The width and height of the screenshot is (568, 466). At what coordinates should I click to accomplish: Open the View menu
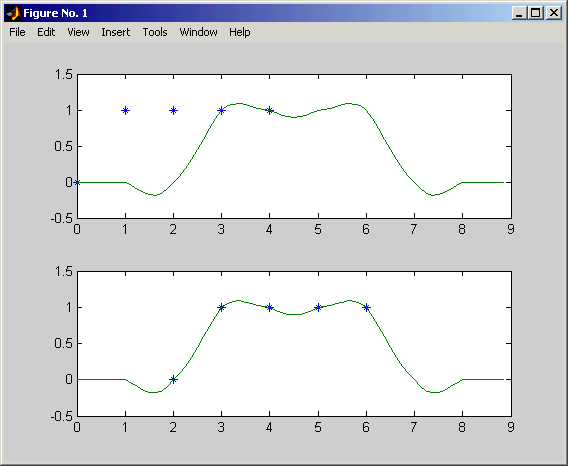[78, 32]
